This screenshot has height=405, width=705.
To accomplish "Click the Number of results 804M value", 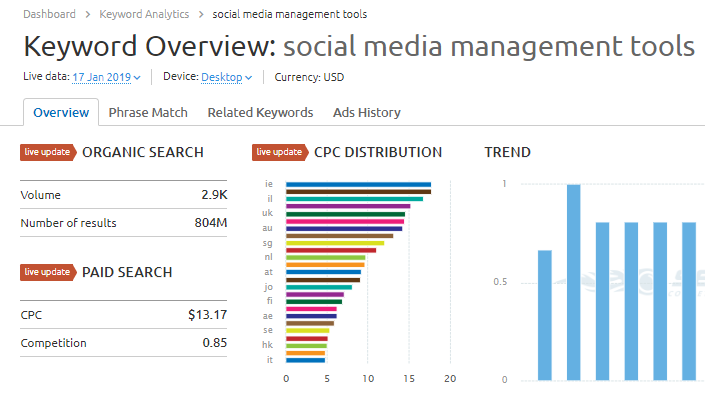I will 210,223.
